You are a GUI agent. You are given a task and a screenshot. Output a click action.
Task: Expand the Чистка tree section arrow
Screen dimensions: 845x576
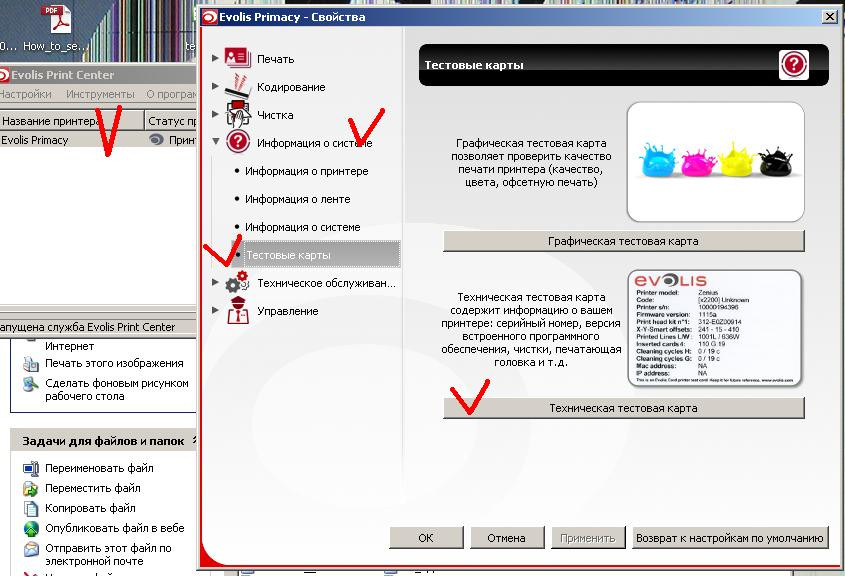(x=215, y=114)
